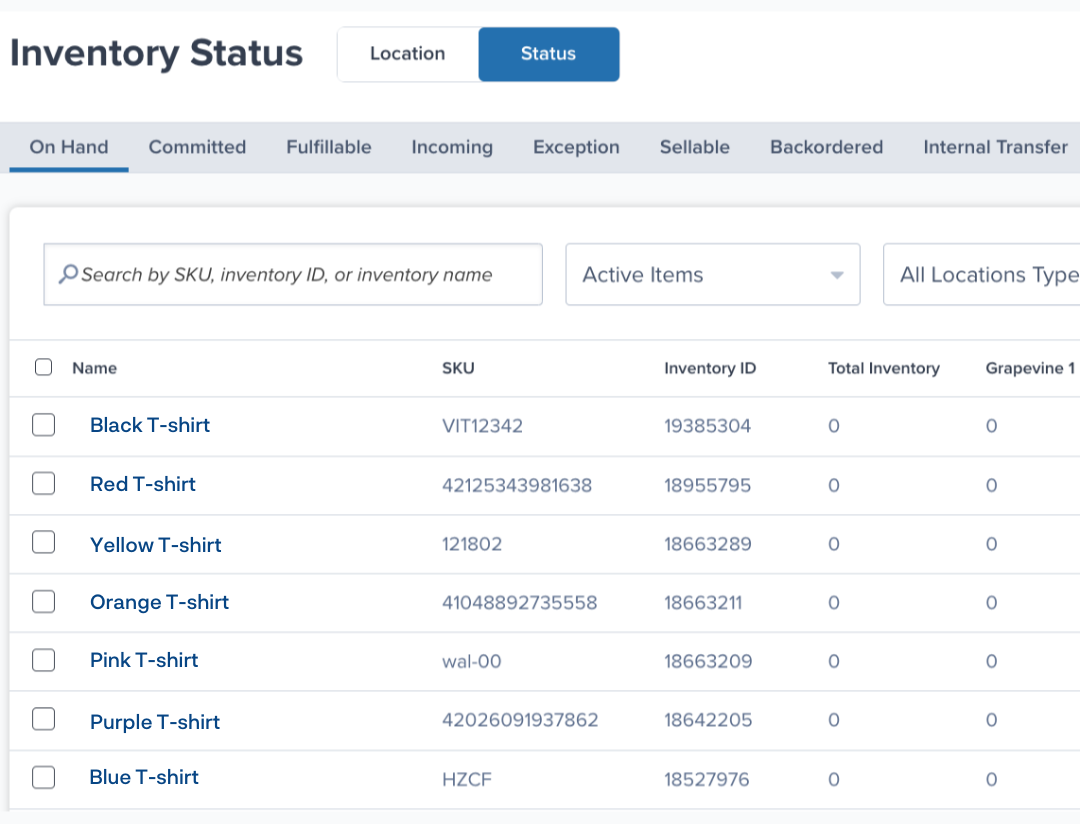Go to the Incoming tab

point(452,147)
